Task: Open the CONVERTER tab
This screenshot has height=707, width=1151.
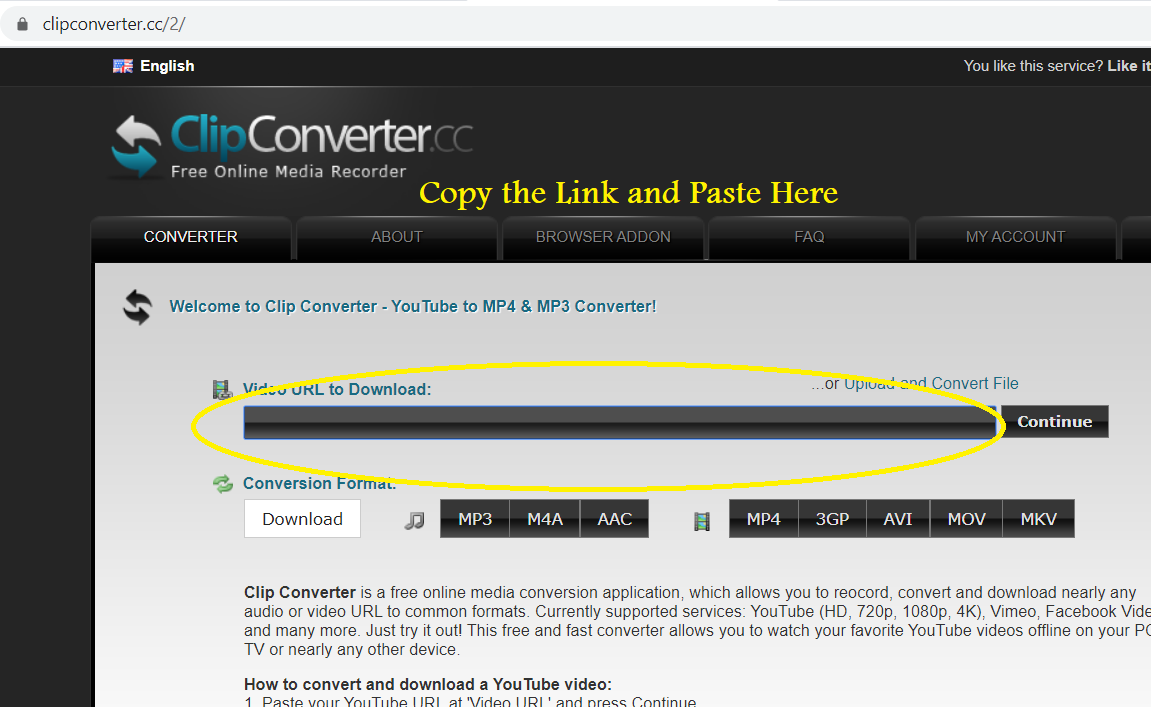Action: pos(191,237)
